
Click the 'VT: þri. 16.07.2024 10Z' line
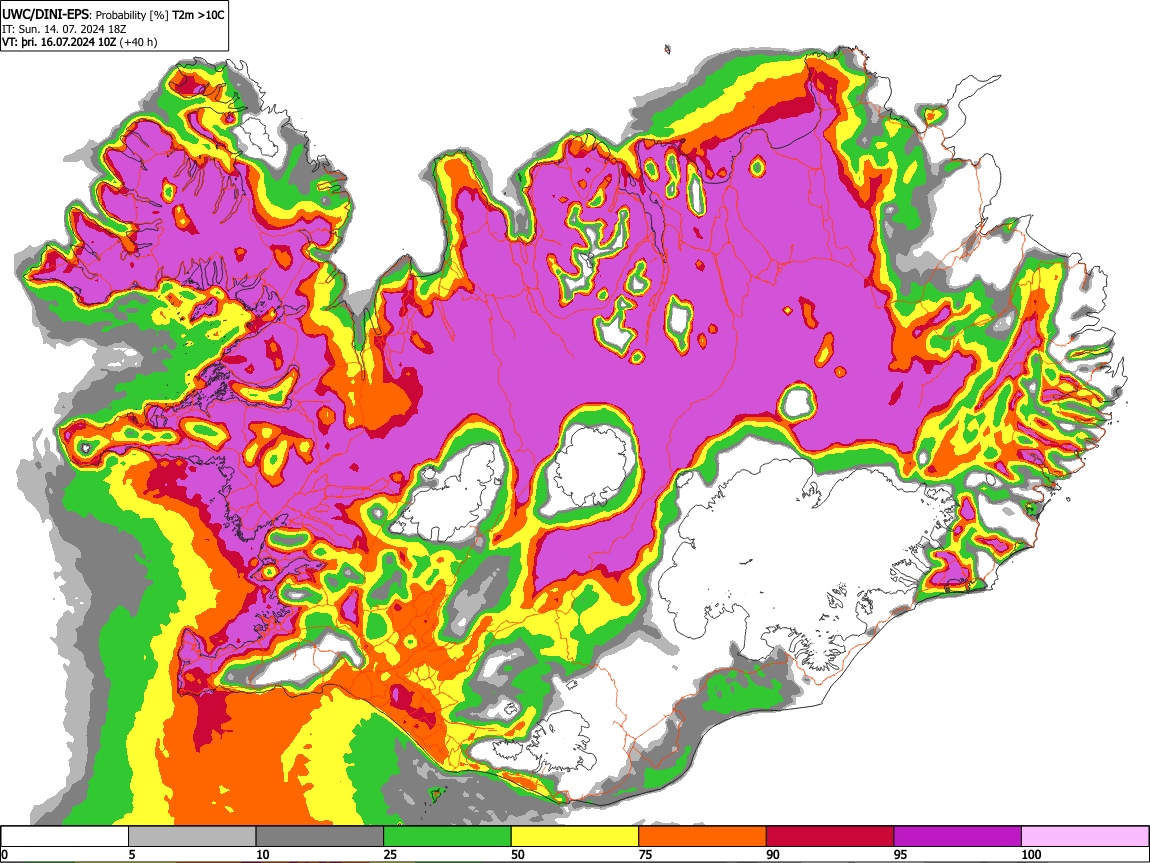(59, 42)
